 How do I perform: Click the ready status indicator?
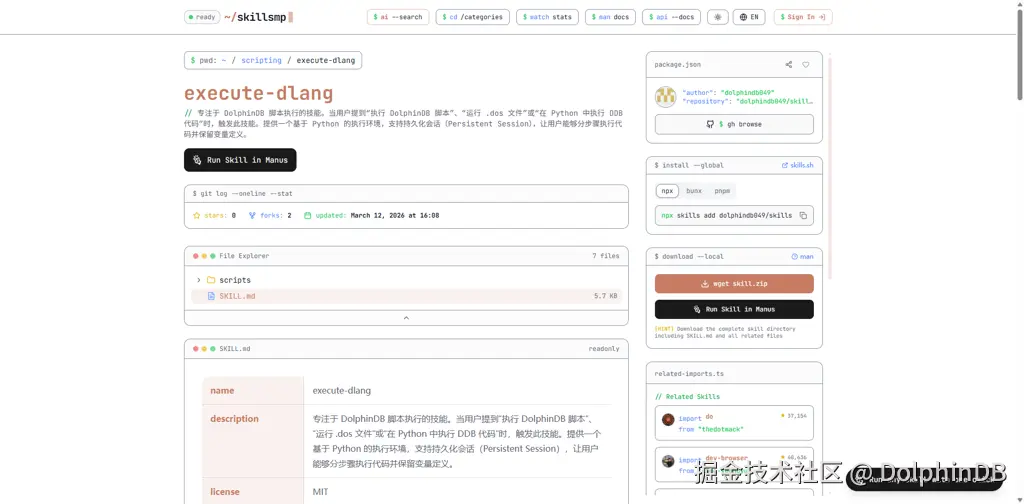[202, 18]
